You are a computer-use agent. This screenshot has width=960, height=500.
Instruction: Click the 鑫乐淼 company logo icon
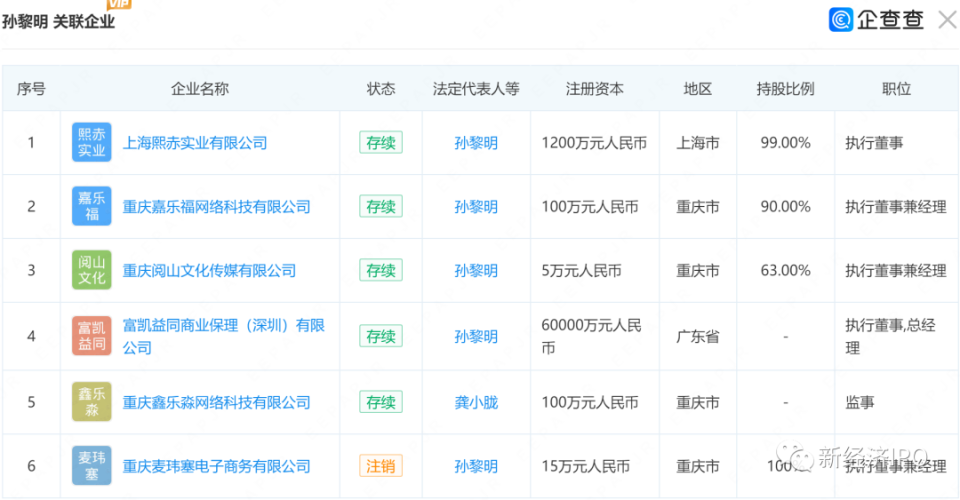tap(92, 402)
